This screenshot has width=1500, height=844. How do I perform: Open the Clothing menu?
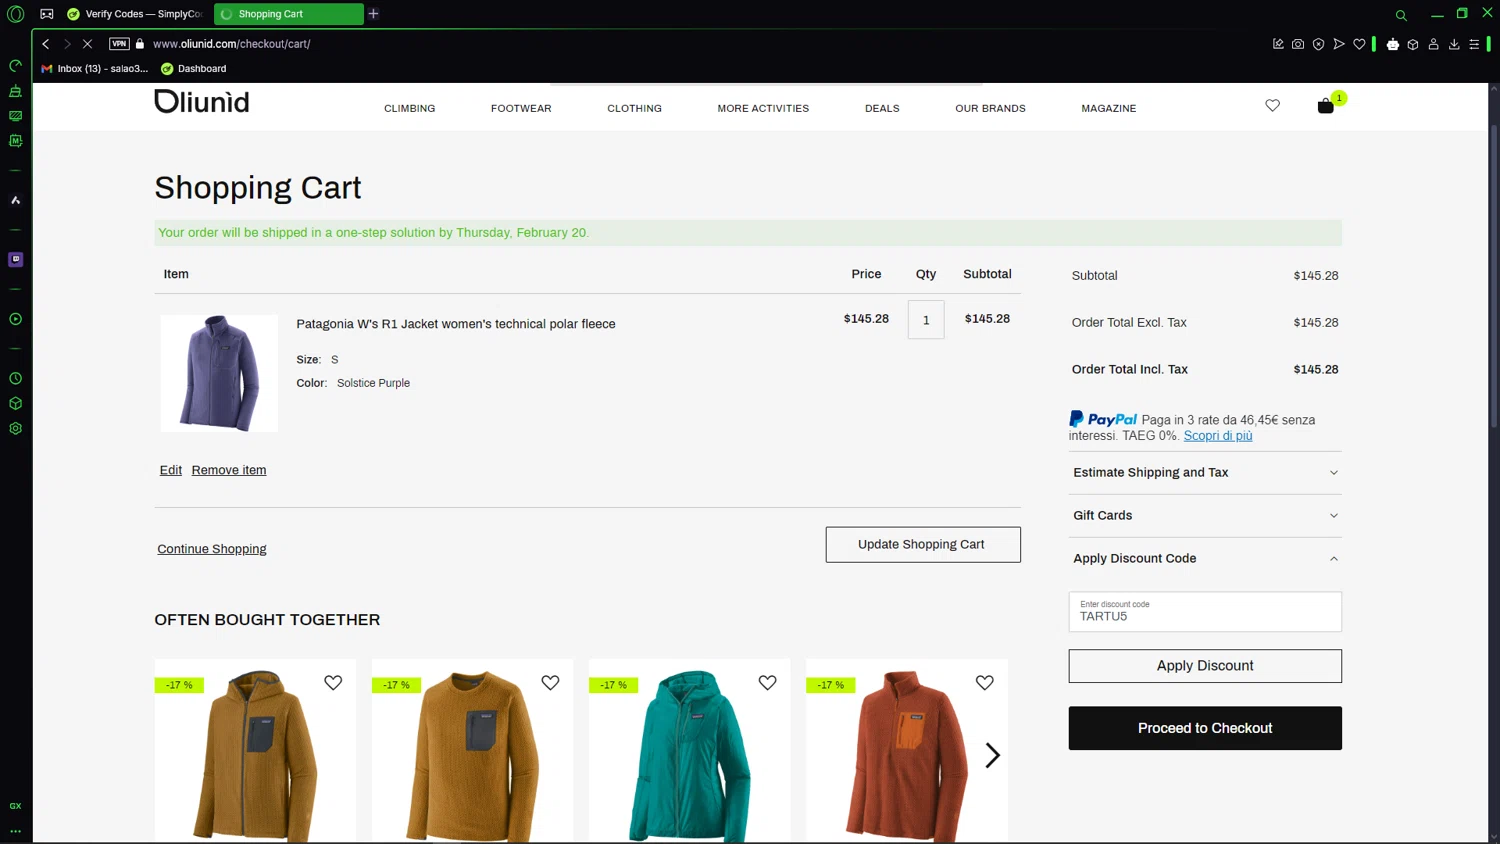click(634, 108)
